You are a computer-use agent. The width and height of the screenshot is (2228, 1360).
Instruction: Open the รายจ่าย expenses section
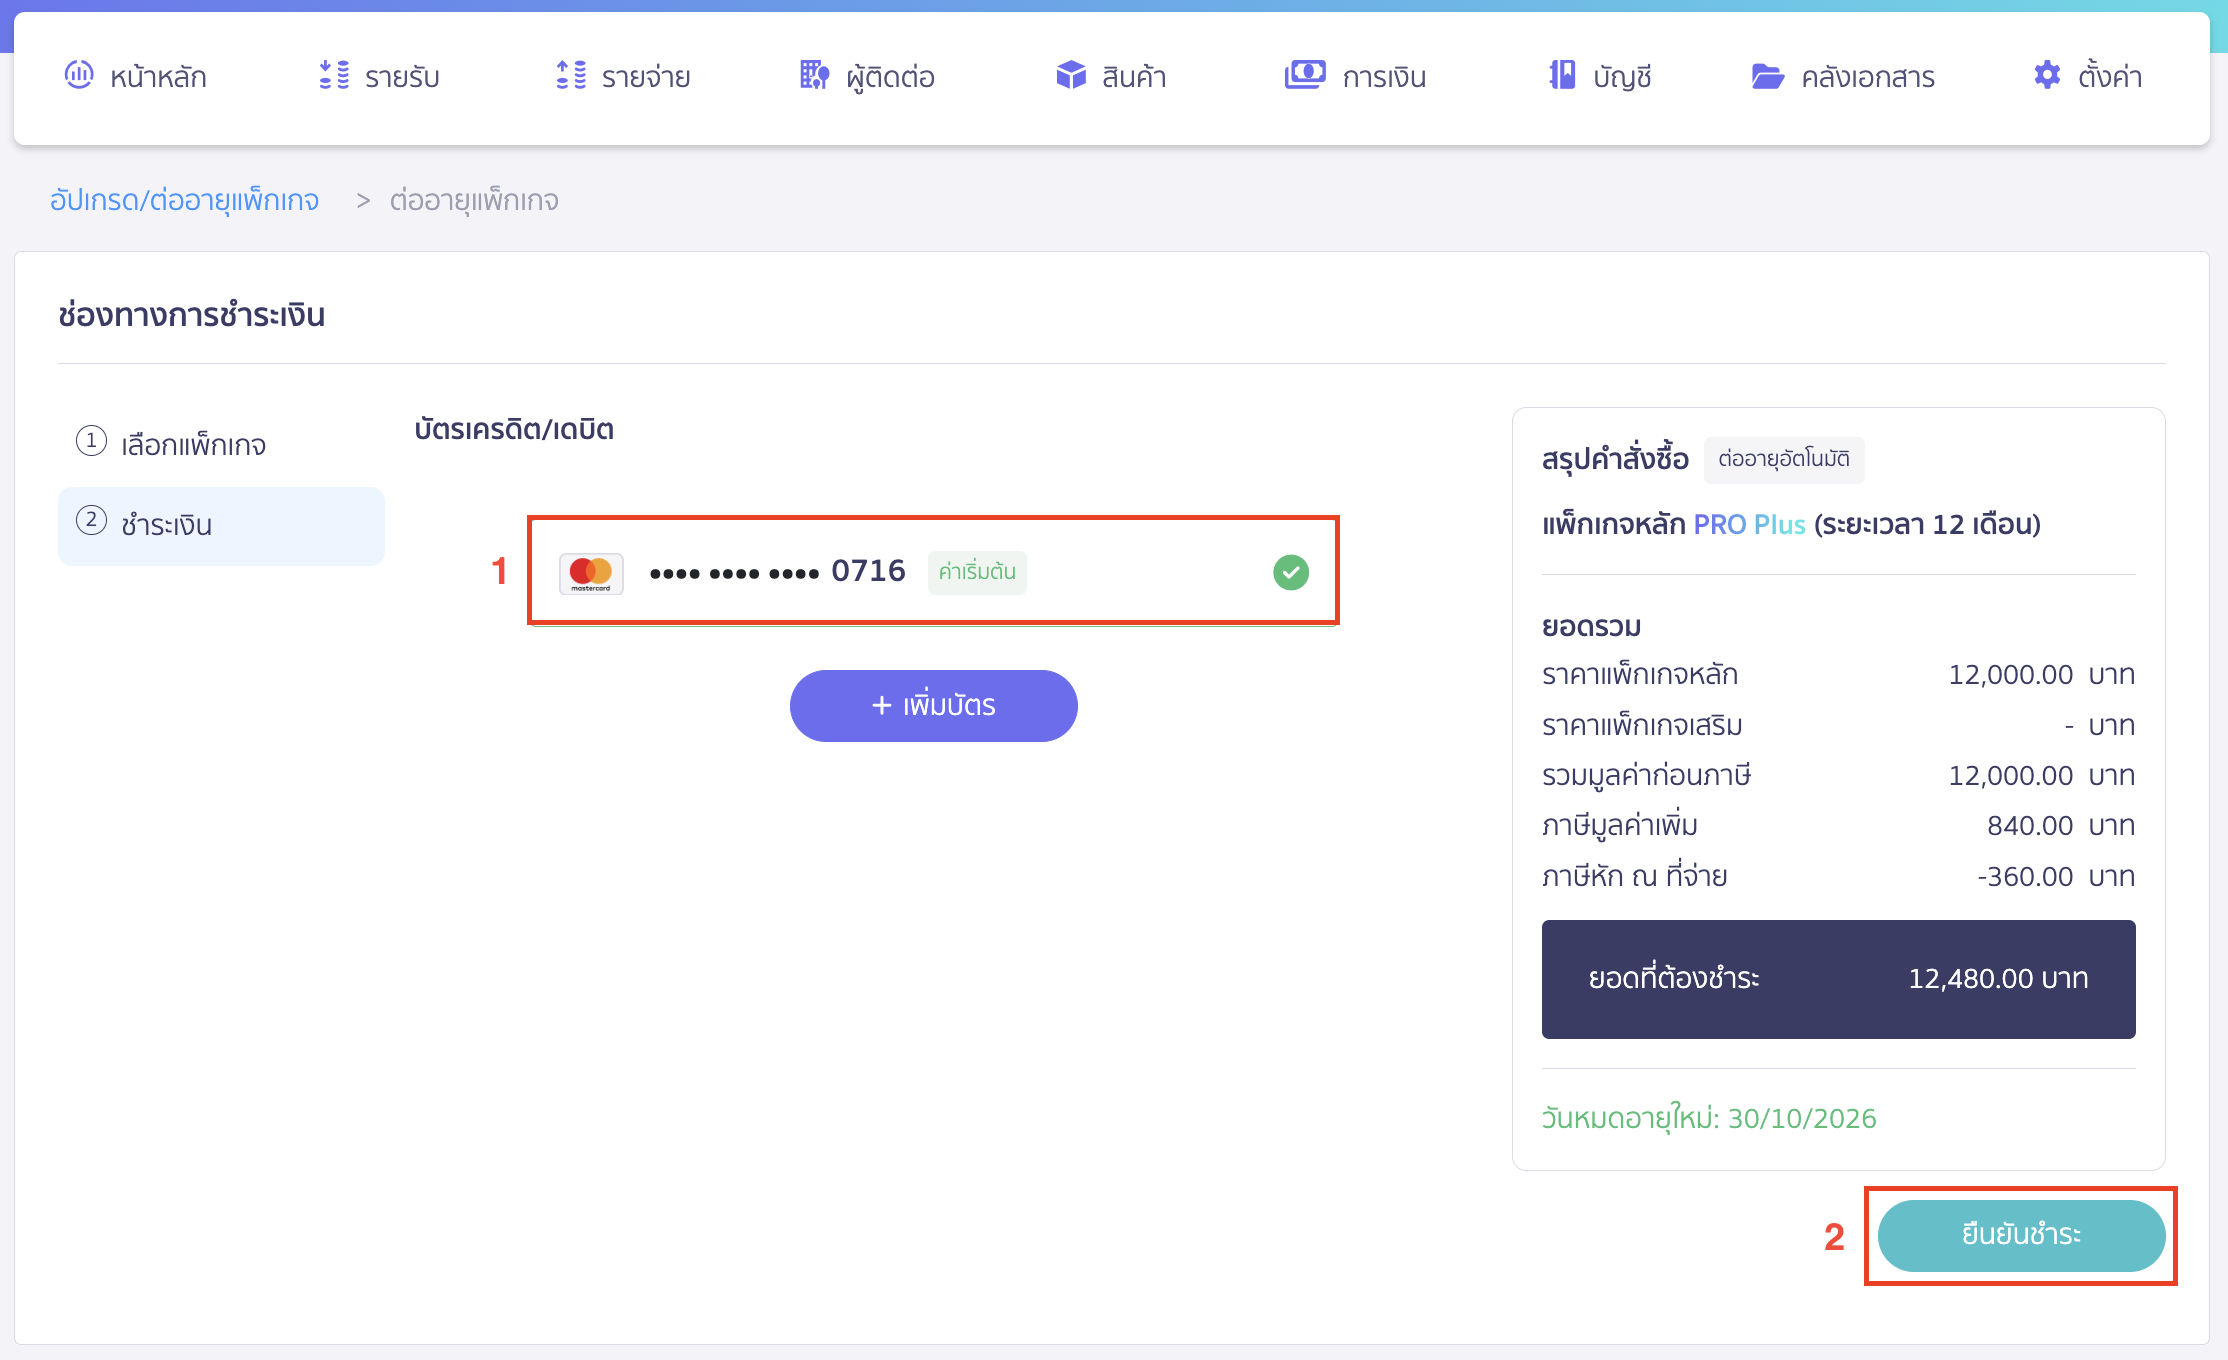click(622, 76)
